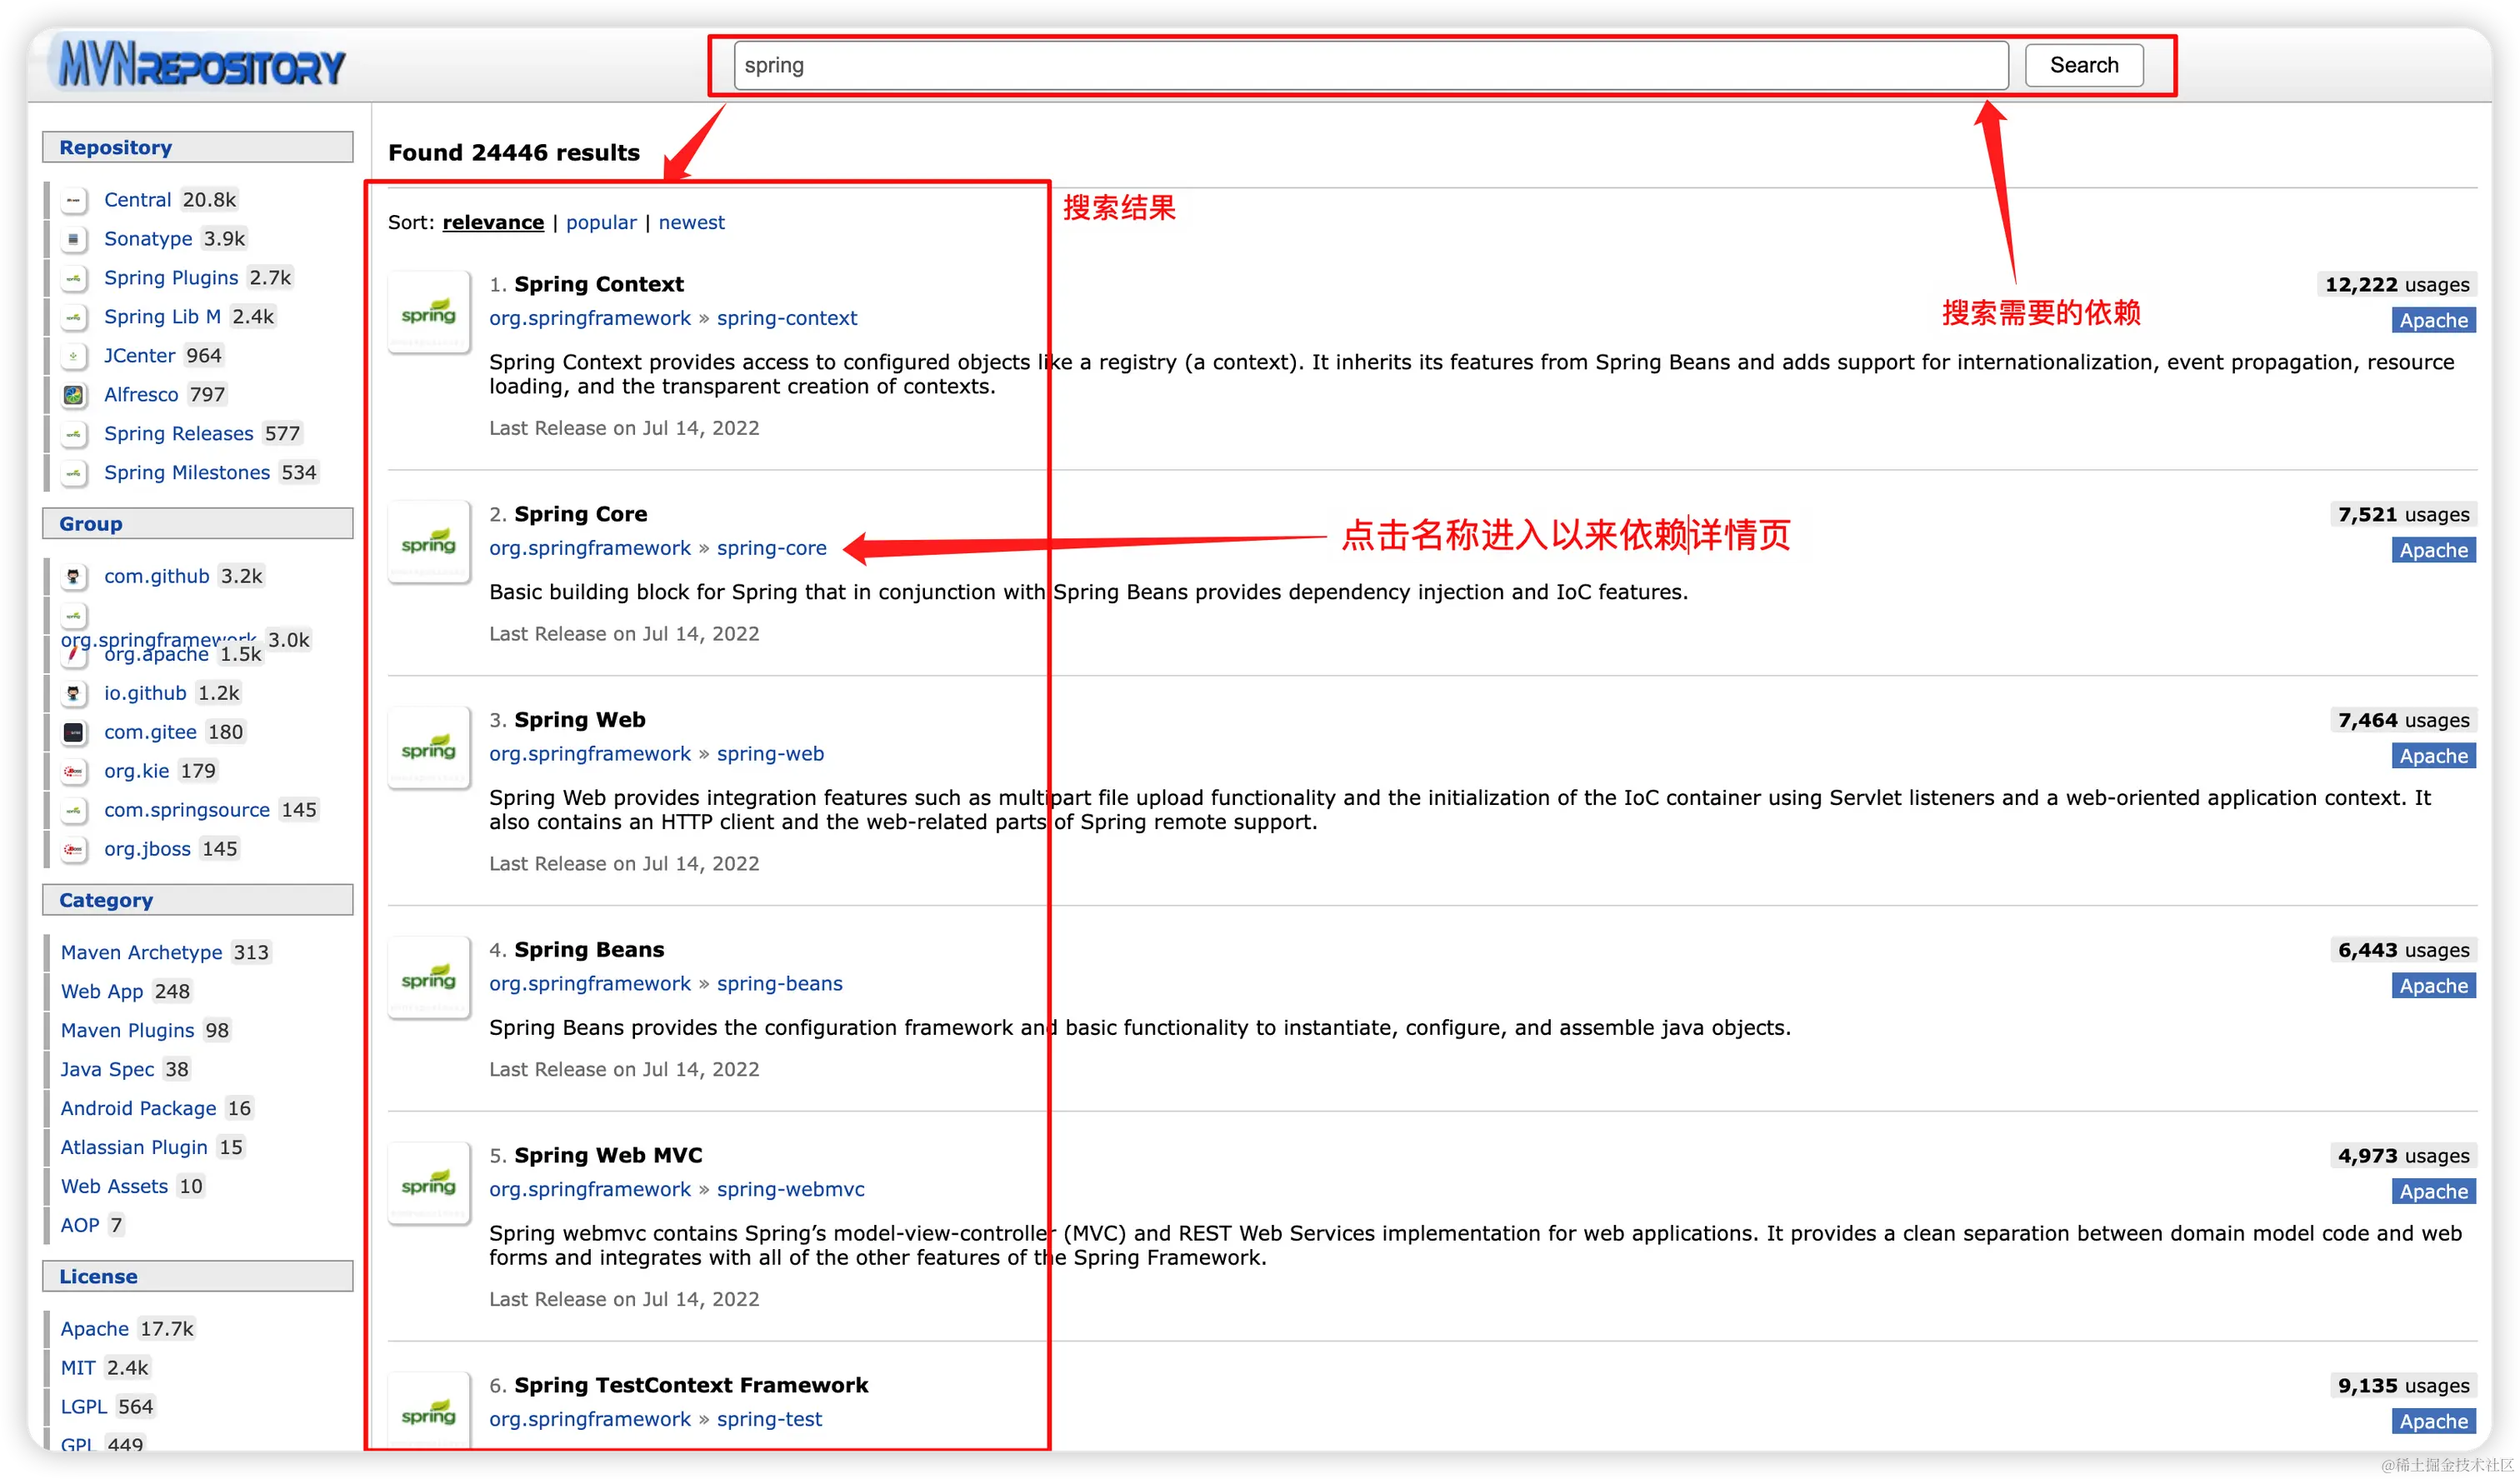The height and width of the screenshot is (1479, 2520).
Task: Click the Central repository icon
Action: pos(74,200)
